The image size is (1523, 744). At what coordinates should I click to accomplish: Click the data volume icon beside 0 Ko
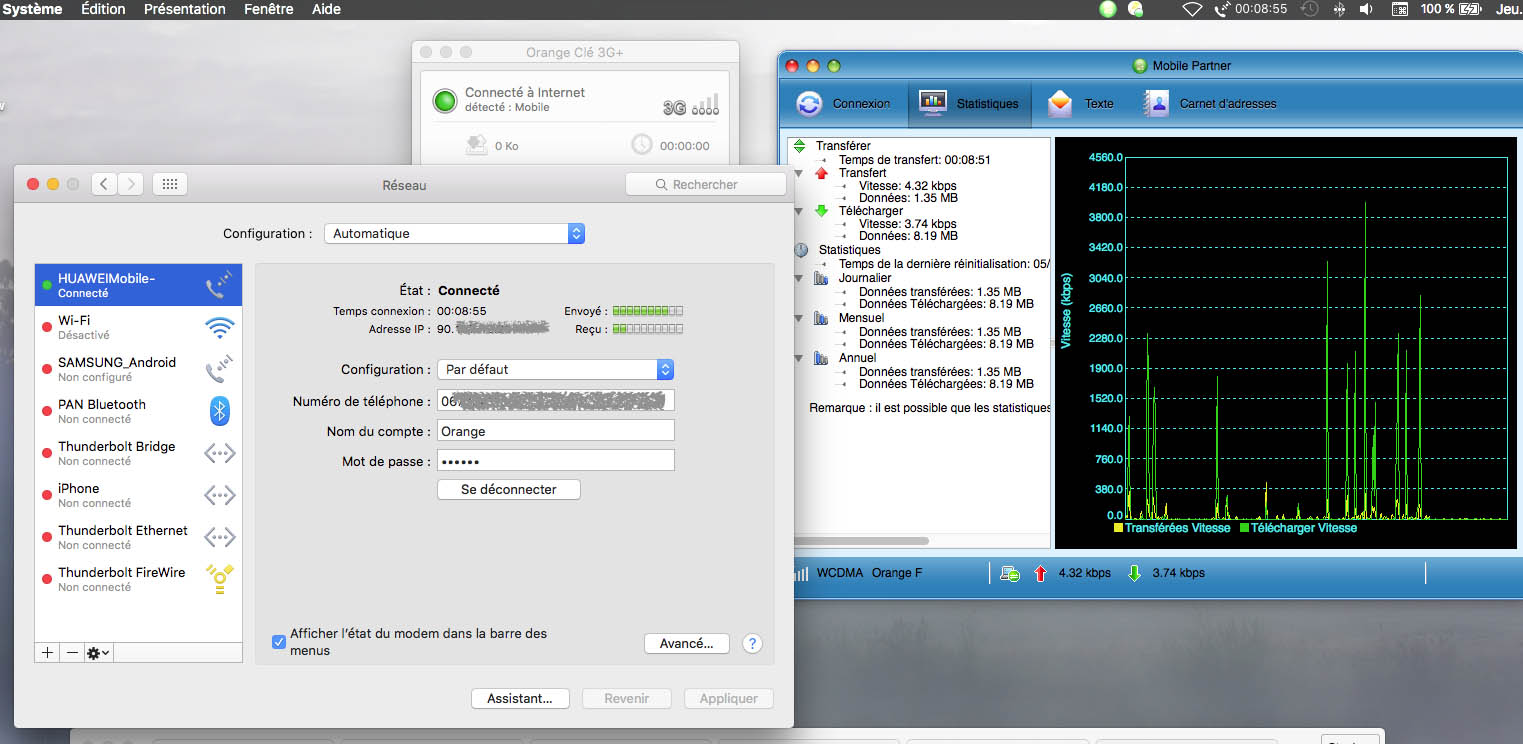click(476, 145)
